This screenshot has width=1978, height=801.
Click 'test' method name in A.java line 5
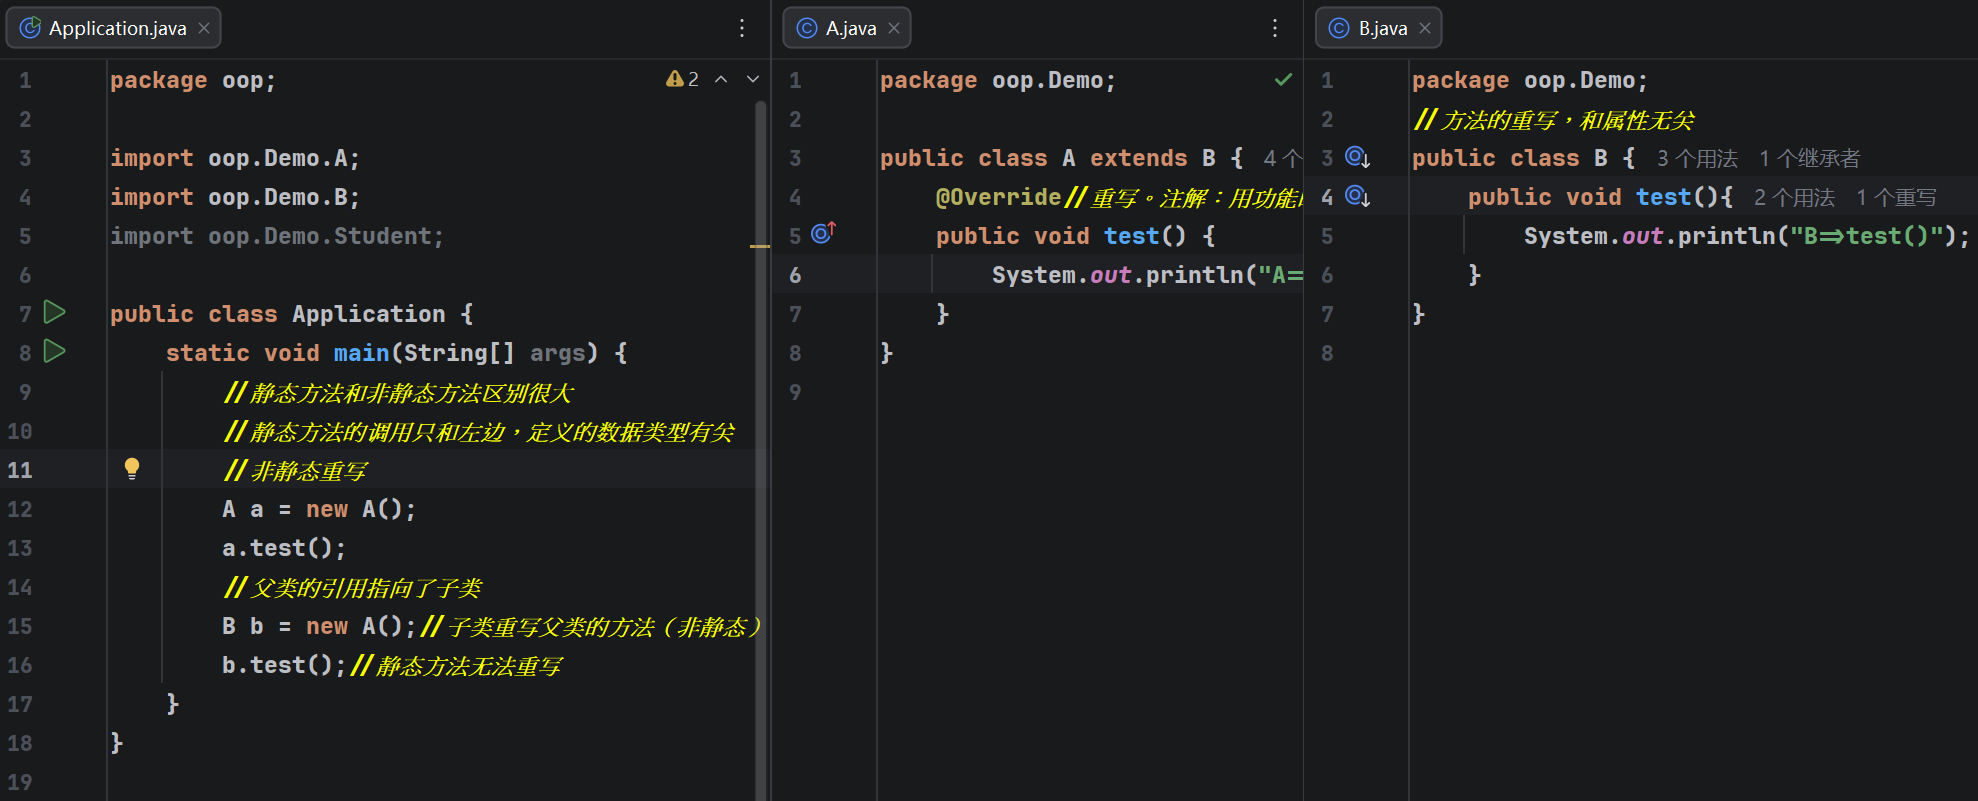pyautogui.click(x=1131, y=236)
